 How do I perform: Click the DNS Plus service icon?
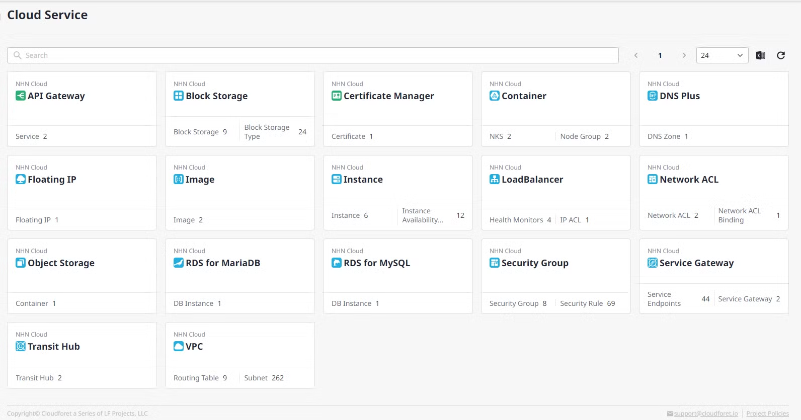click(652, 96)
